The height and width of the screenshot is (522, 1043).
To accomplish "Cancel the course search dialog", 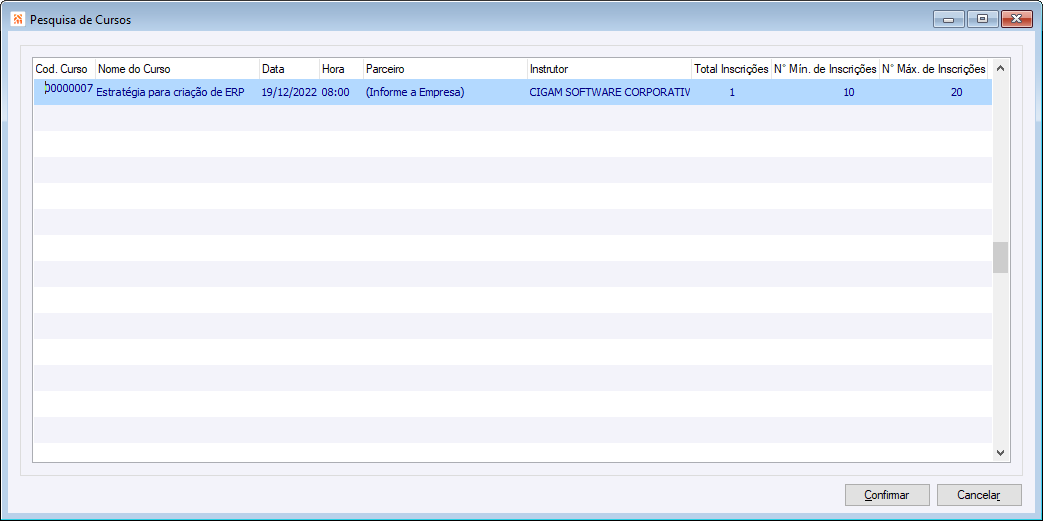I will pyautogui.click(x=978, y=495).
